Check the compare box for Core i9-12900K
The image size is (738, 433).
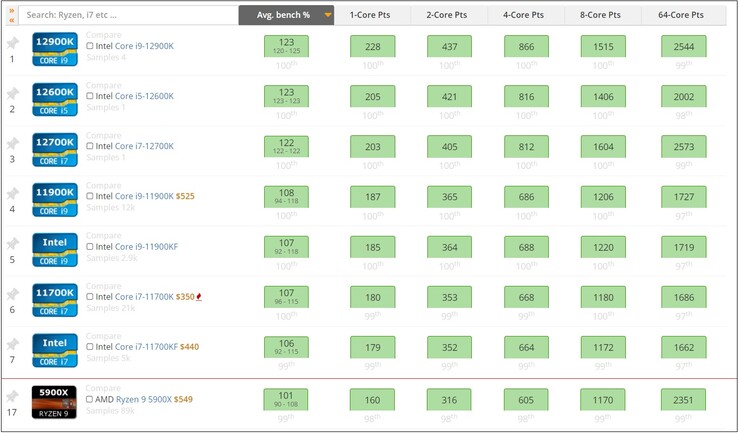[90, 46]
